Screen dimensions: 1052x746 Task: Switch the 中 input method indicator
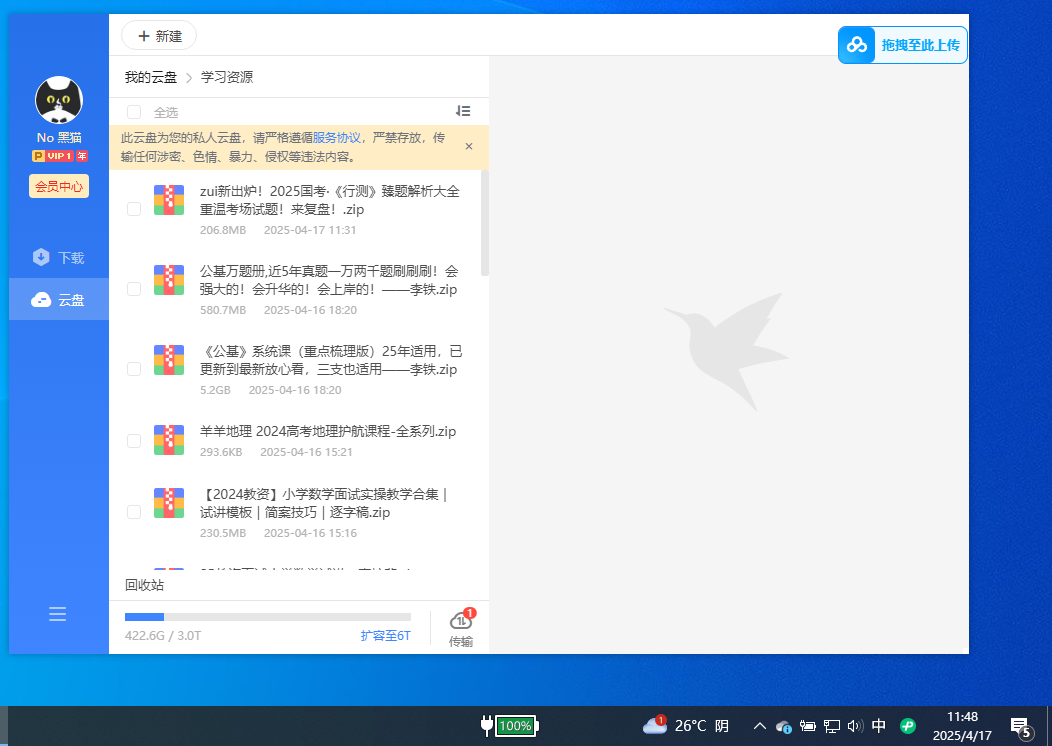(x=878, y=726)
